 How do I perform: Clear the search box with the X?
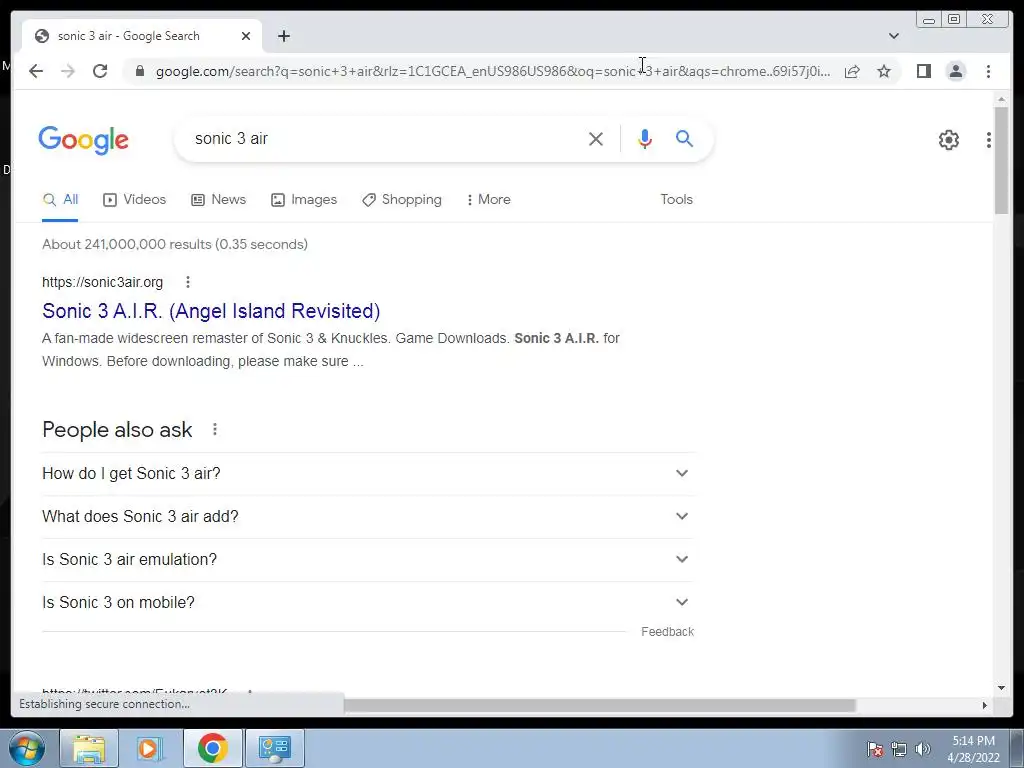[x=596, y=138]
